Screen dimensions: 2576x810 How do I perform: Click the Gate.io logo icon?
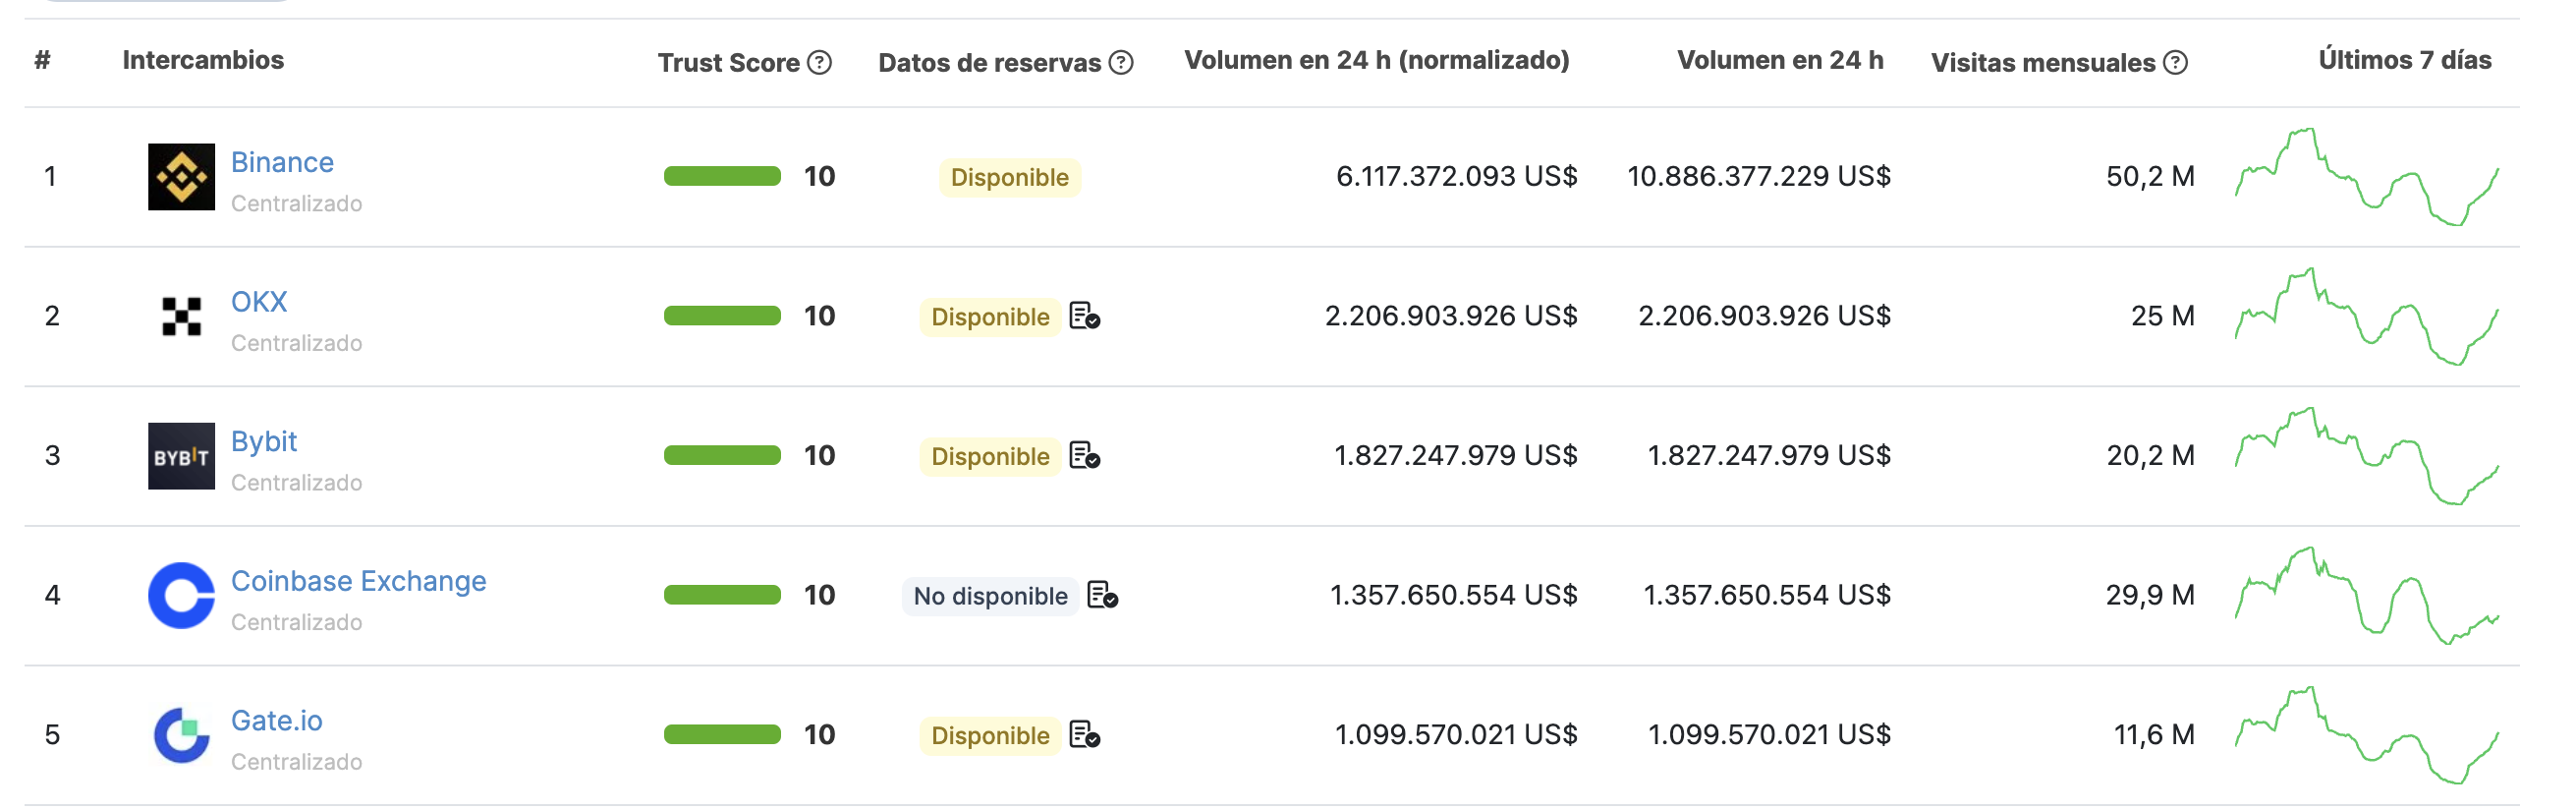coord(181,735)
